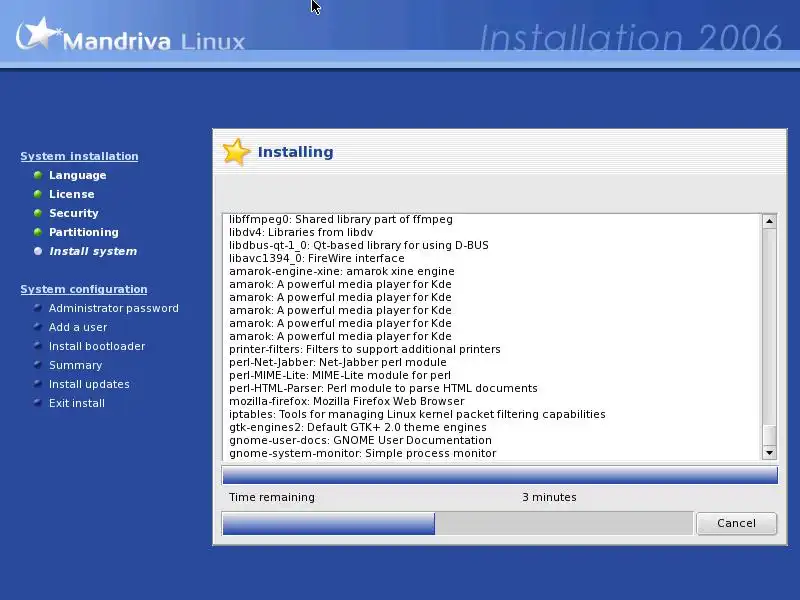
Task: Click the Cancel button
Action: pyautogui.click(x=736, y=523)
